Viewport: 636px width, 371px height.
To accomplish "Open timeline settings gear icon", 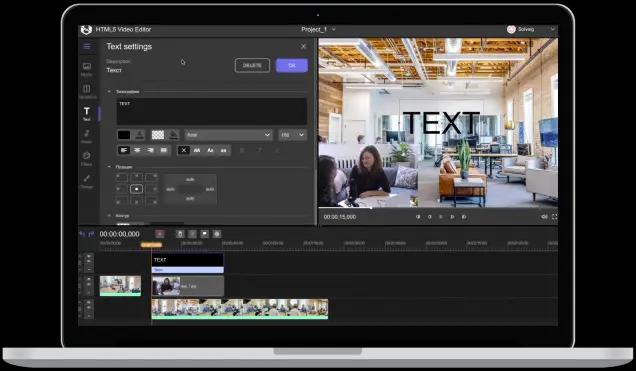I will (217, 234).
